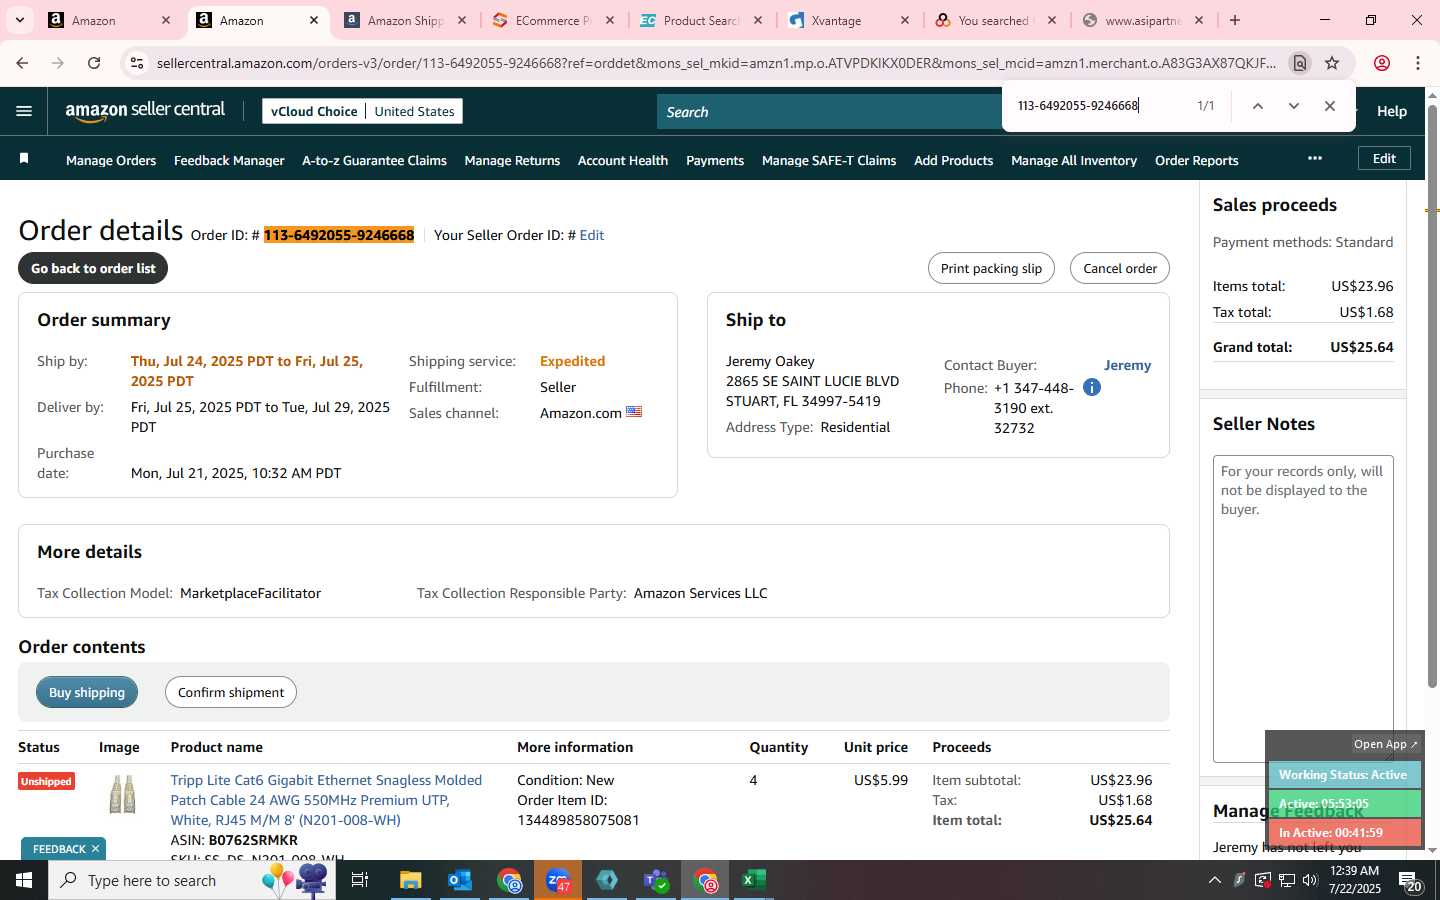Go to previous find result arrow
This screenshot has height=900, width=1440.
click(1258, 106)
